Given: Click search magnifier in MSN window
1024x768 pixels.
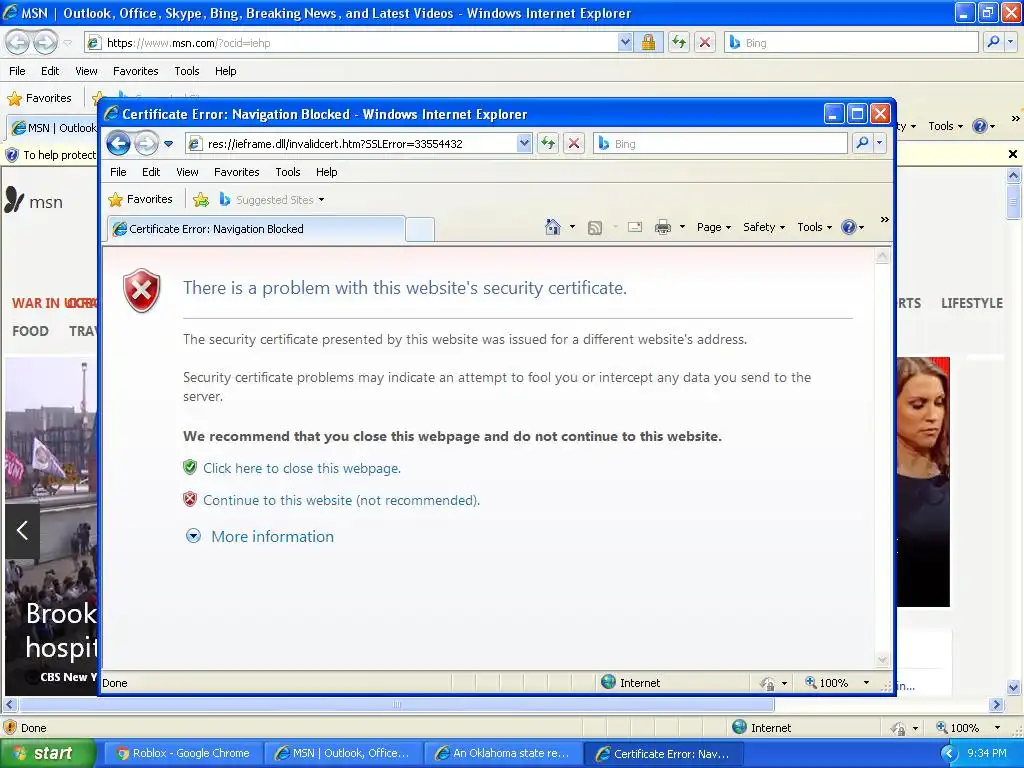Looking at the screenshot, I should tap(993, 42).
